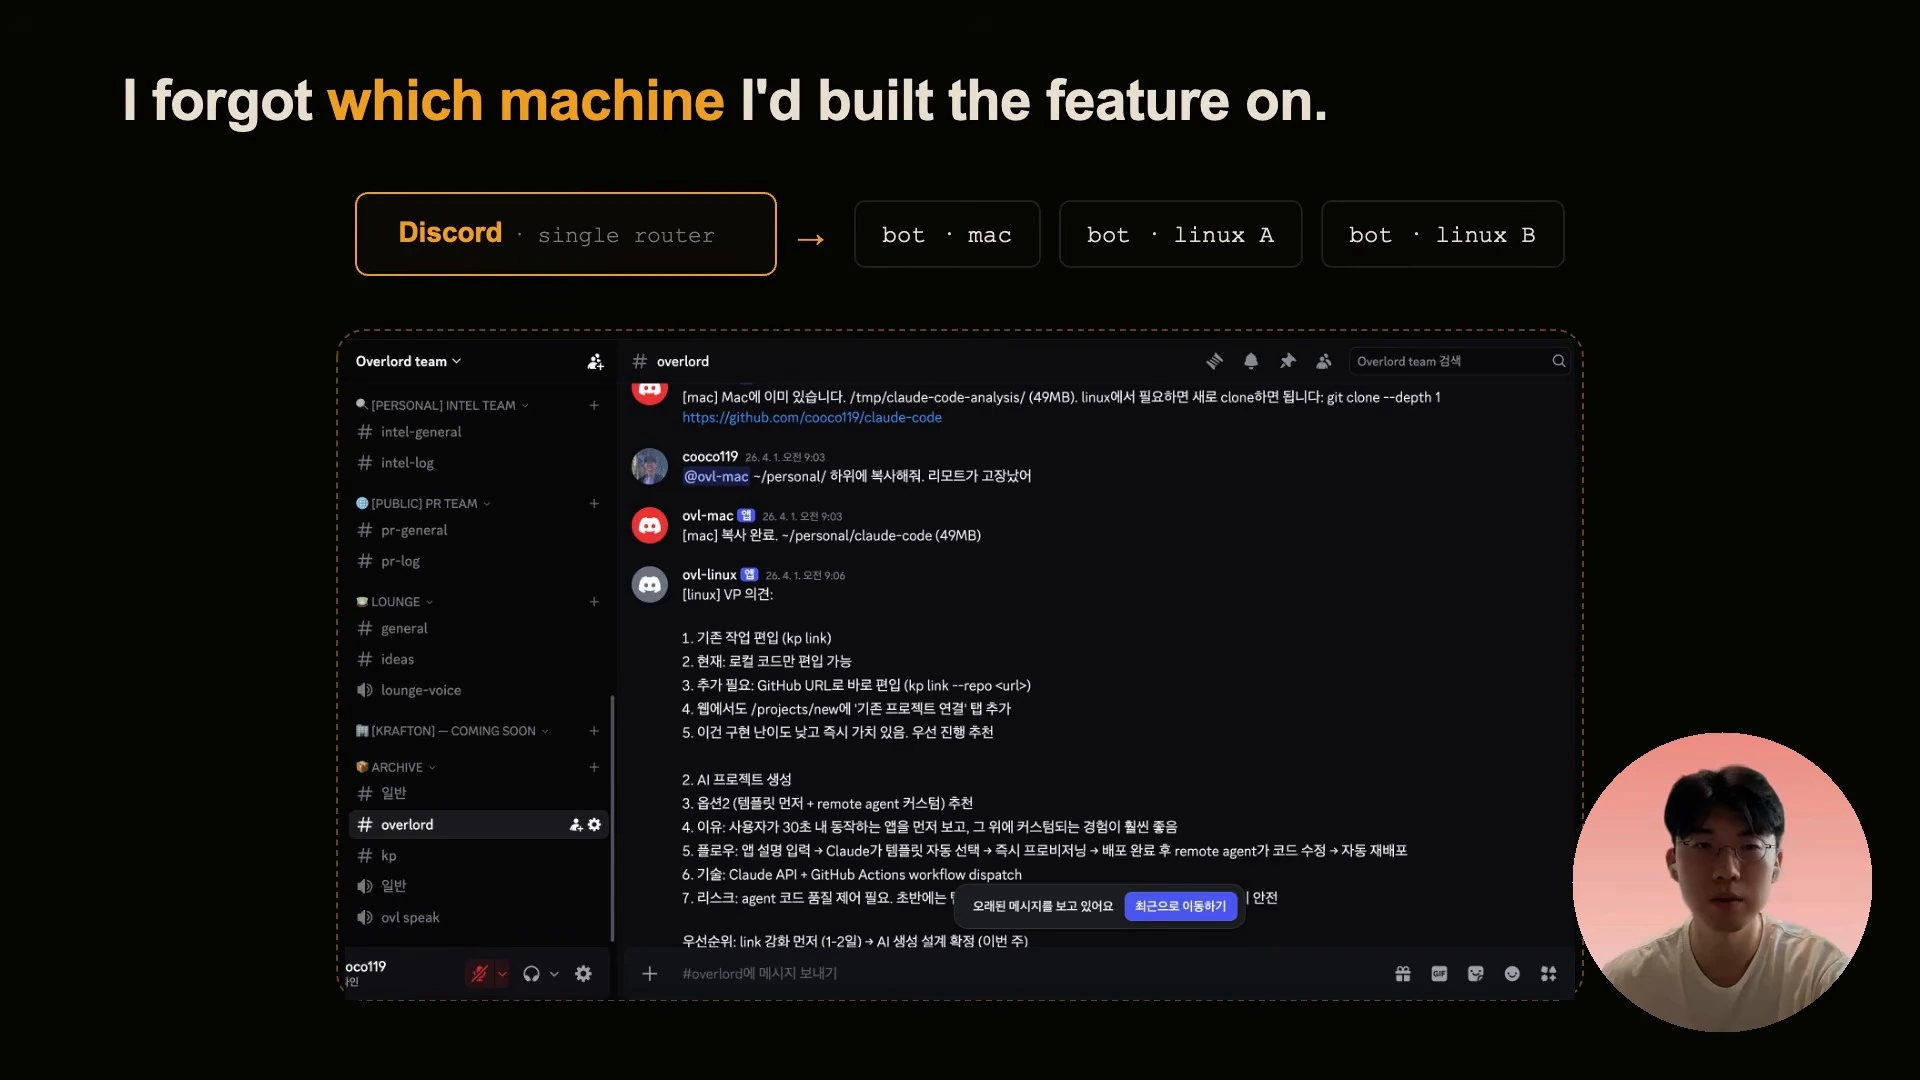Click search magnifier in Overlord team search
This screenshot has height=1080, width=1920.
(x=1558, y=361)
